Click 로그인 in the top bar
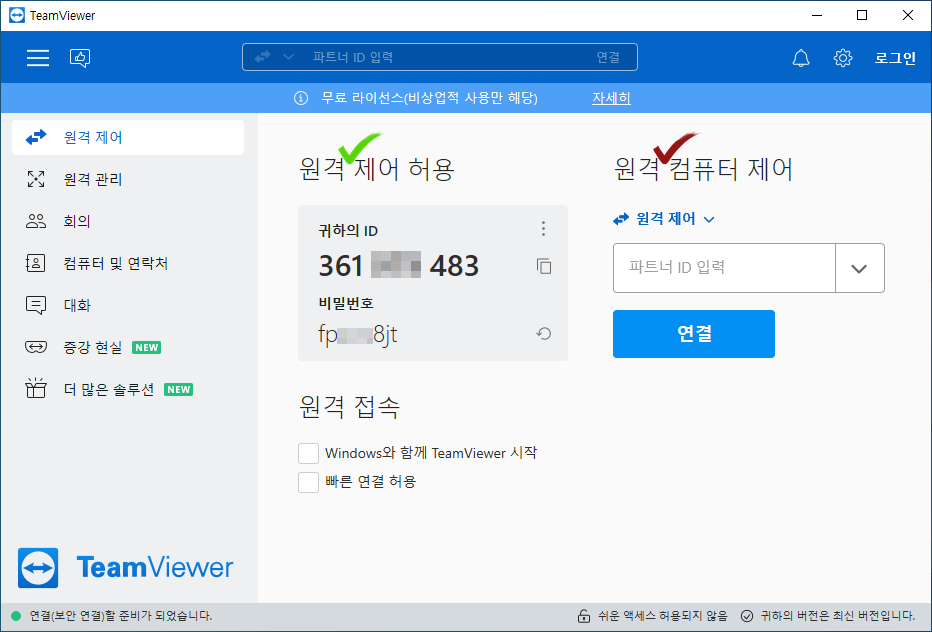The width and height of the screenshot is (932, 632). pos(895,58)
